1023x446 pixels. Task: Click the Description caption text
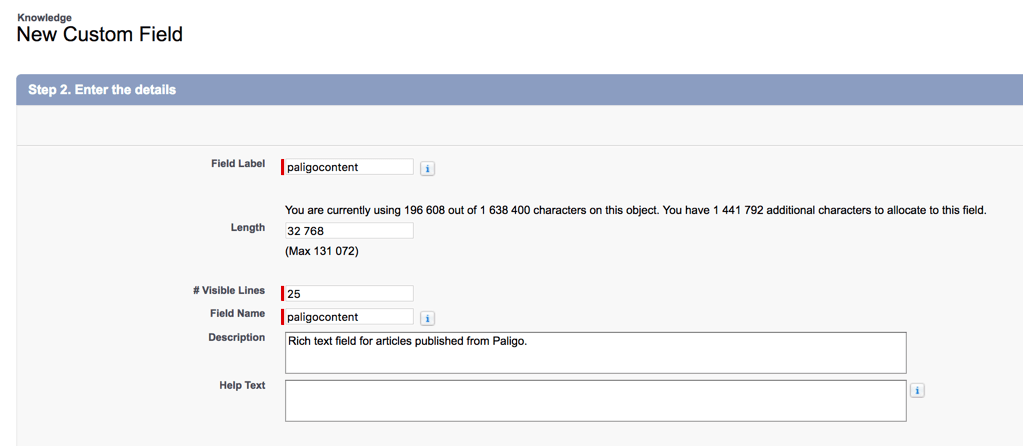236,337
